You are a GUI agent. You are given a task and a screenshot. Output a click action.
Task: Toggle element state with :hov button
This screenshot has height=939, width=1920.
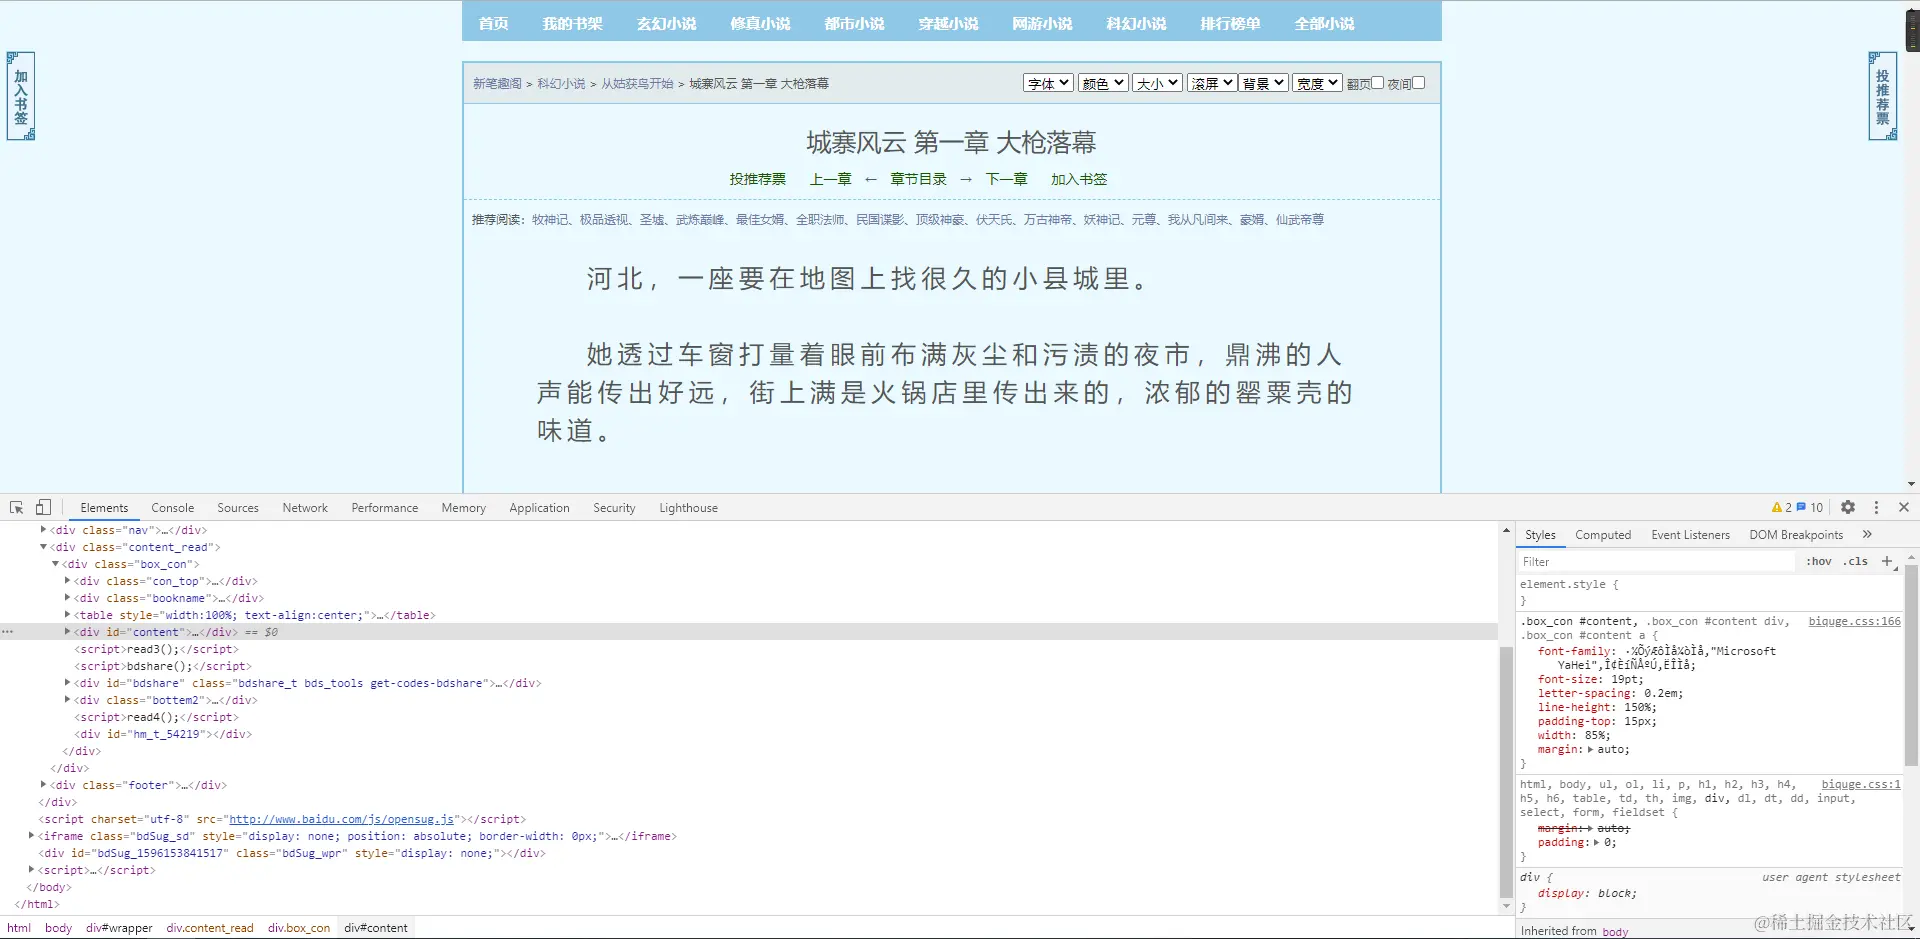pos(1818,561)
